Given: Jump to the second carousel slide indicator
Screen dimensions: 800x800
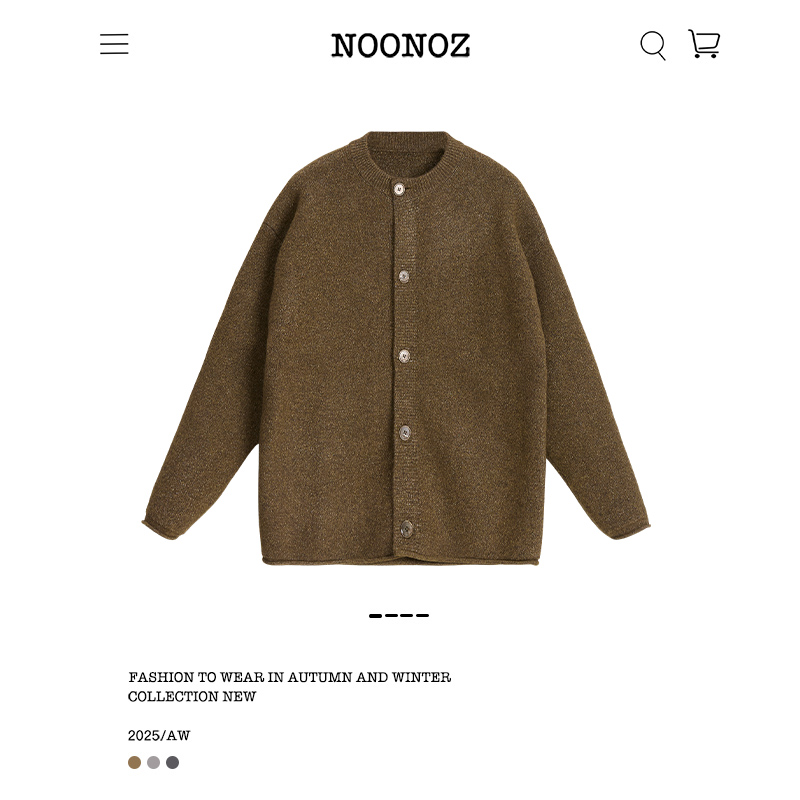Looking at the screenshot, I should (392, 616).
